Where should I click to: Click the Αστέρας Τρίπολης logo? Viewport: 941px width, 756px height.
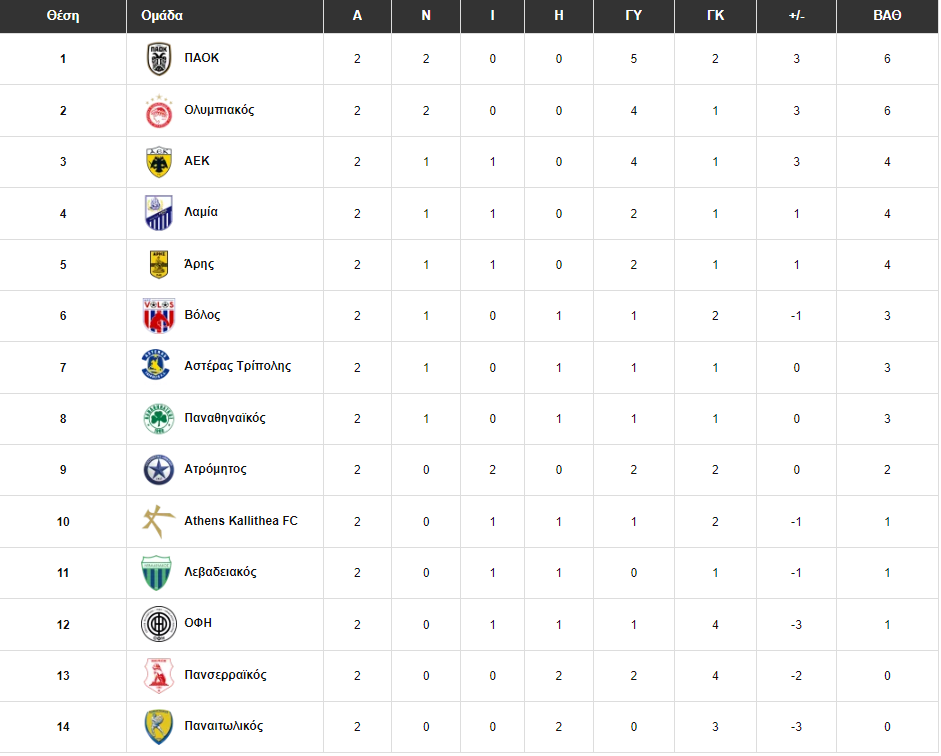click(158, 367)
